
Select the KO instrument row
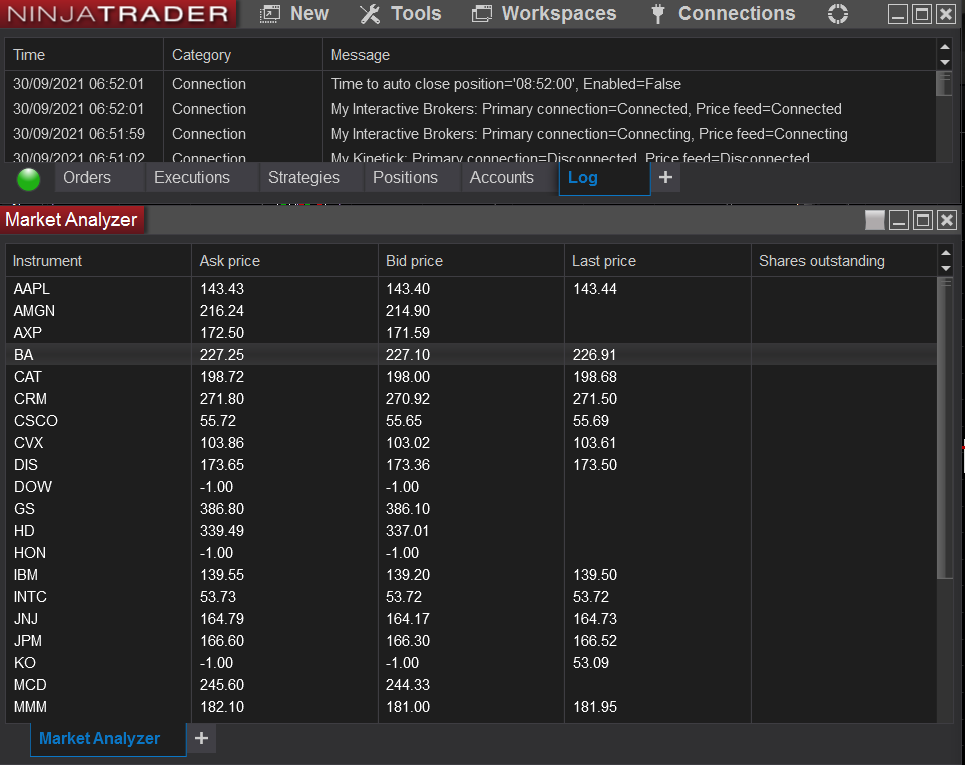[471, 663]
